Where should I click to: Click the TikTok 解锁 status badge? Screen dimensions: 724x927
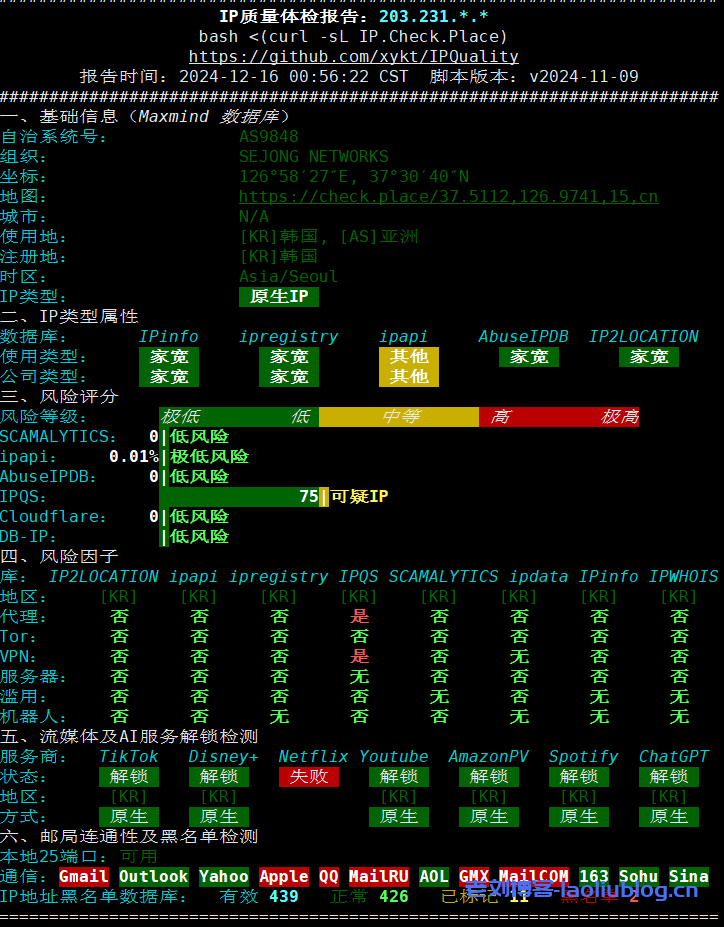click(x=129, y=776)
